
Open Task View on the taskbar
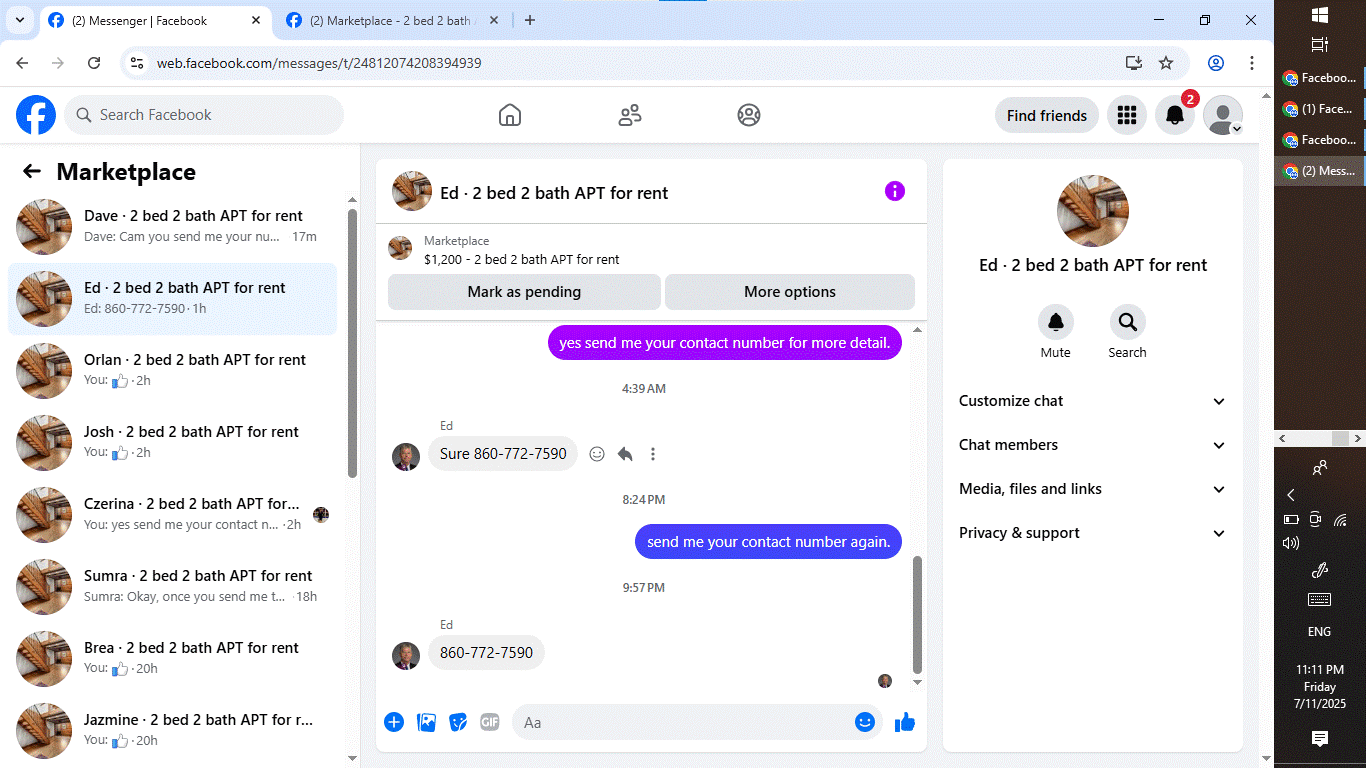pyautogui.click(x=1319, y=45)
